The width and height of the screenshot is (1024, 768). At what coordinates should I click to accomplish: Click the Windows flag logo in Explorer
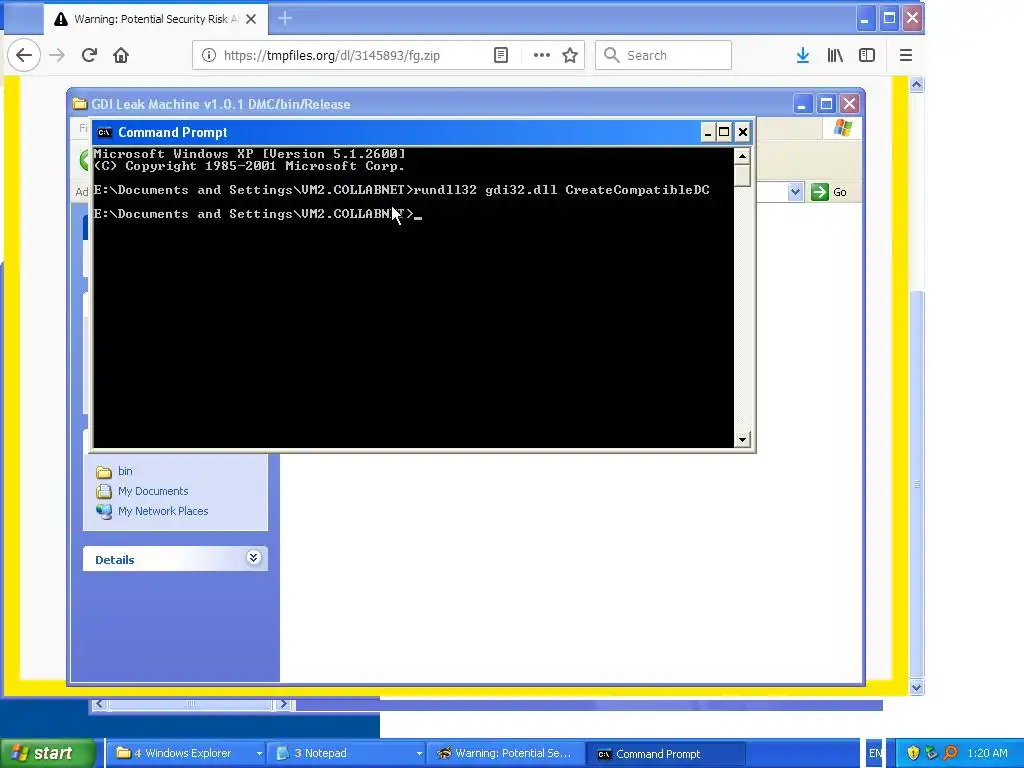842,128
